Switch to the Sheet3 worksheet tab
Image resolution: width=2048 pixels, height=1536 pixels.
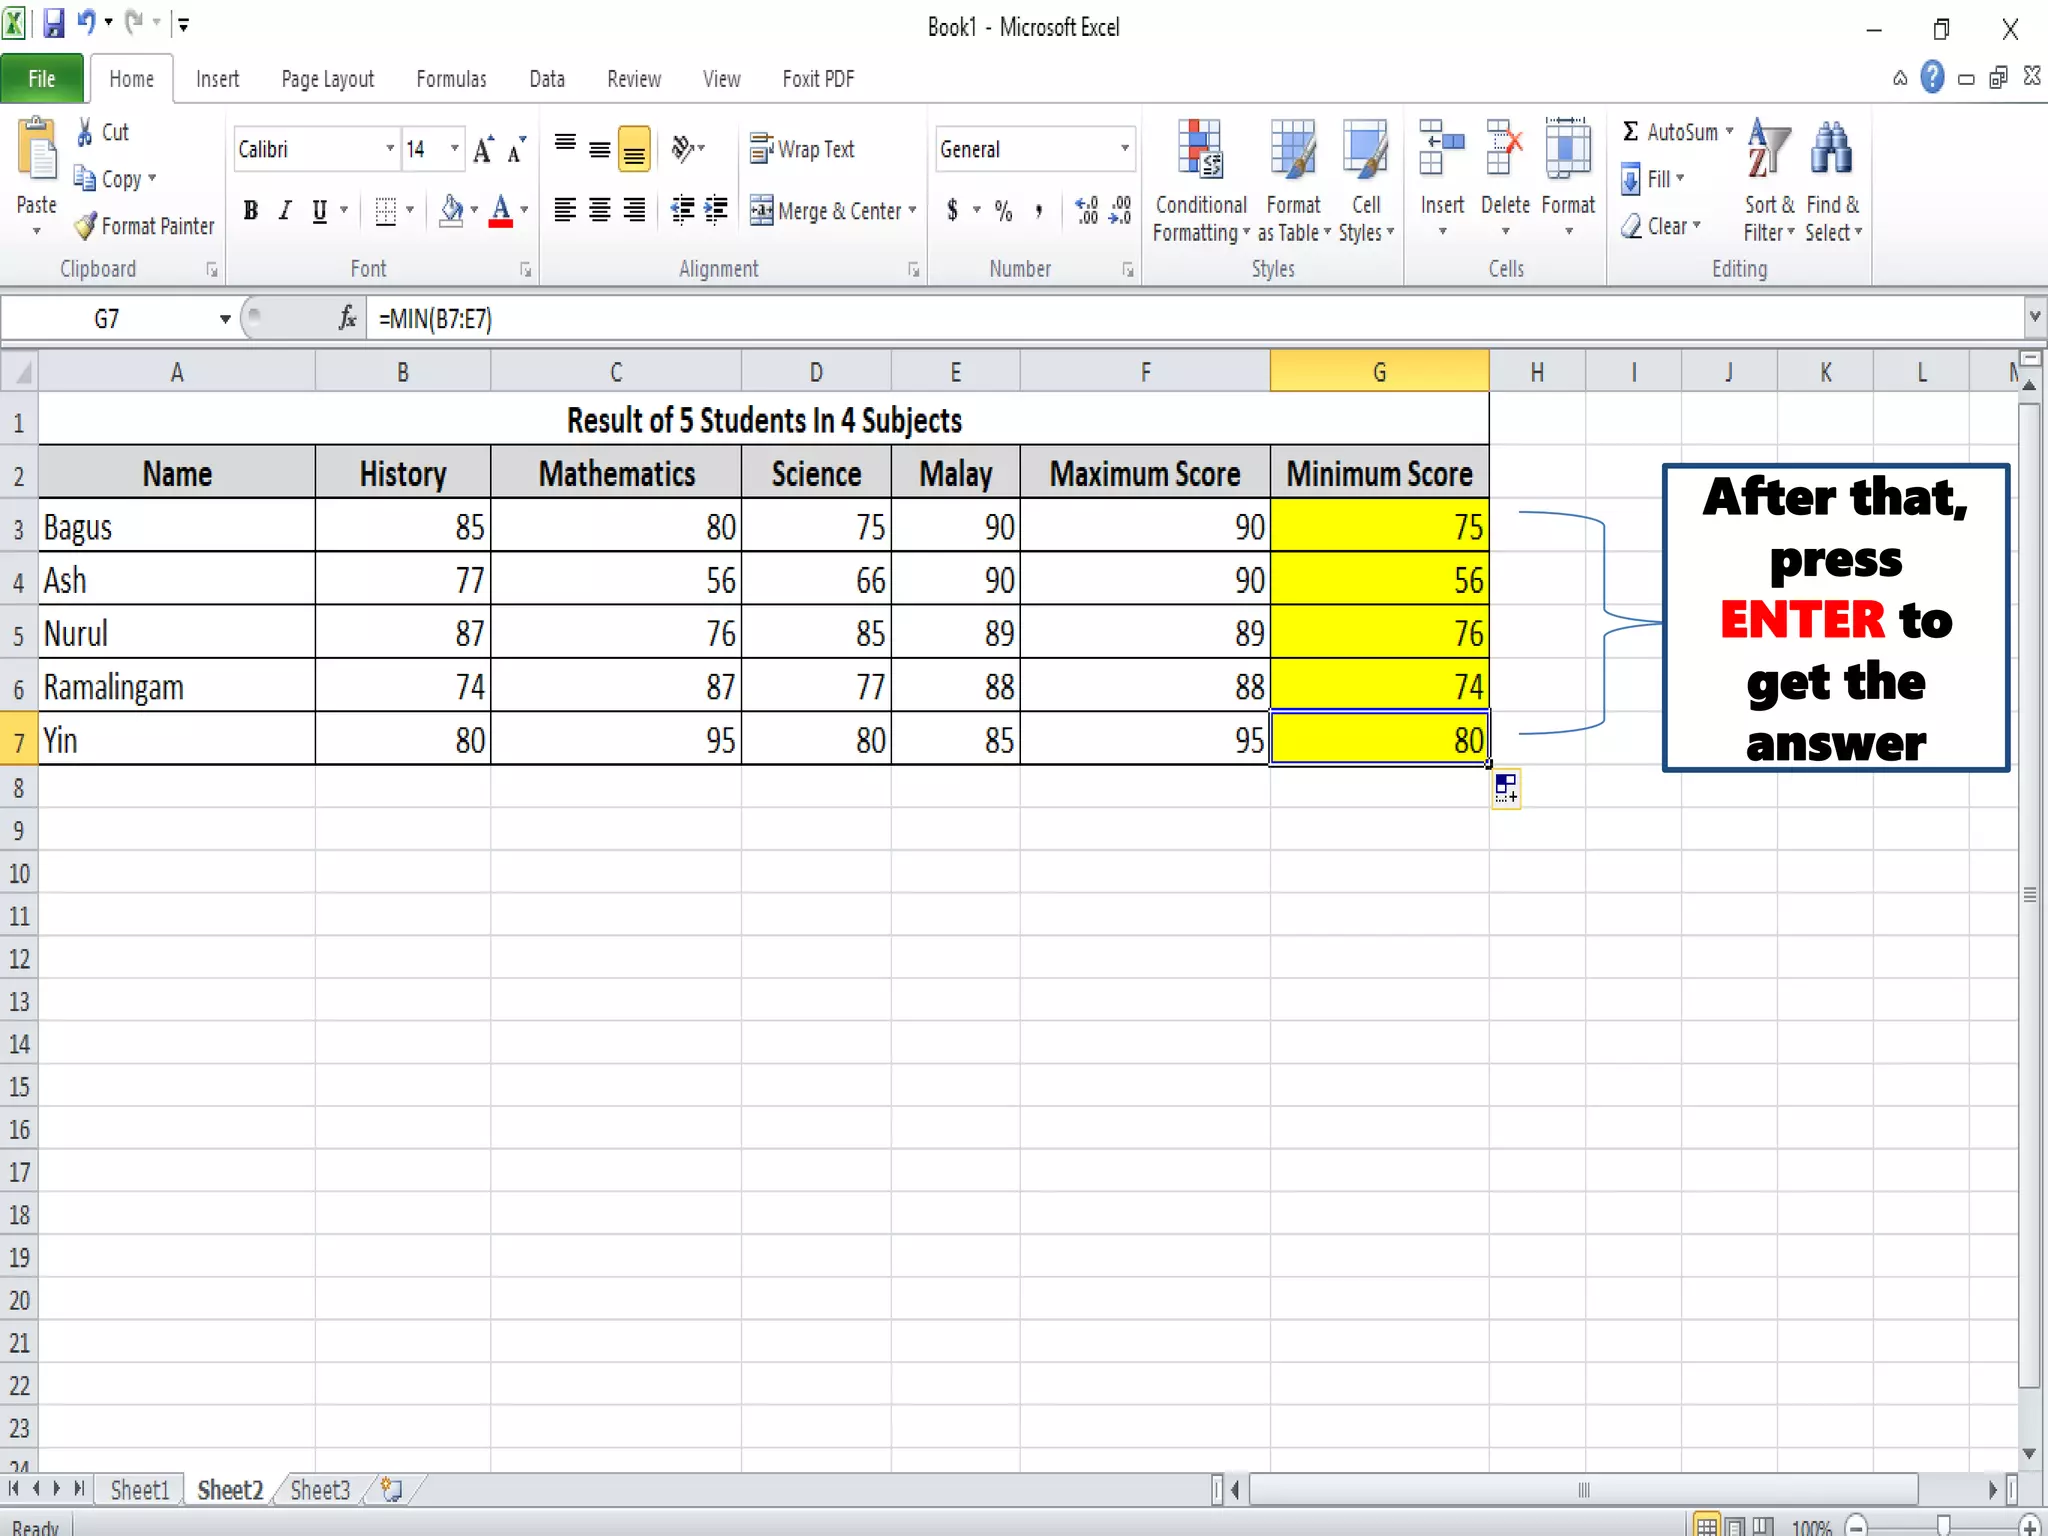(320, 1490)
